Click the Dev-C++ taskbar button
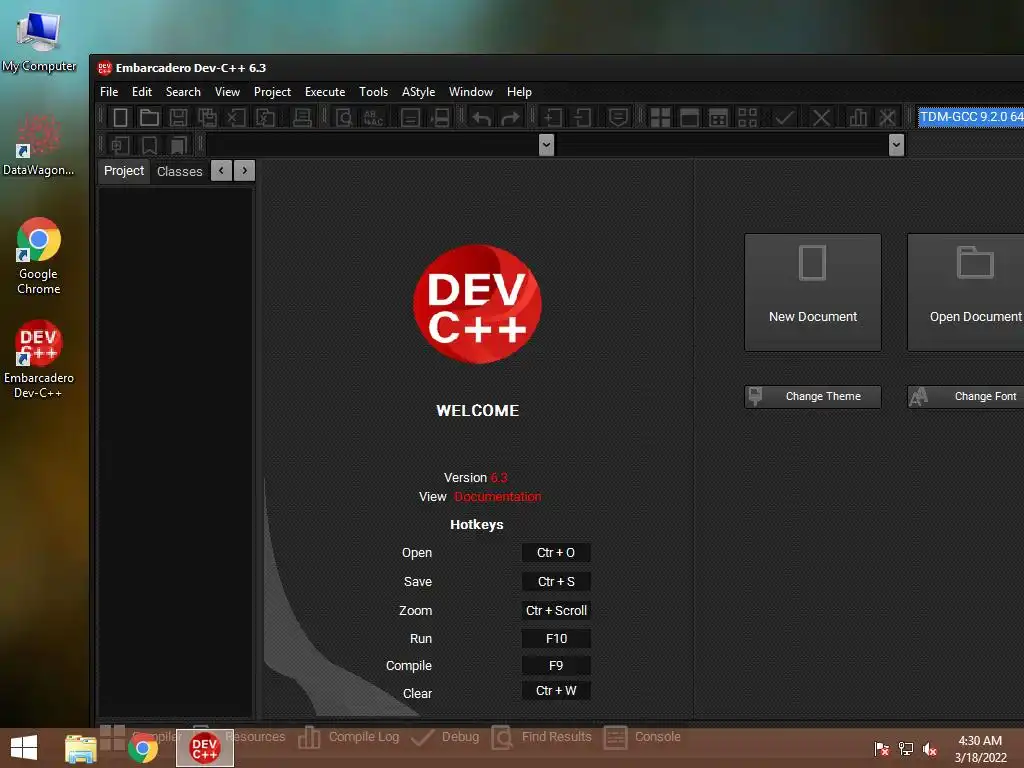This screenshot has width=1024, height=768. coord(204,748)
